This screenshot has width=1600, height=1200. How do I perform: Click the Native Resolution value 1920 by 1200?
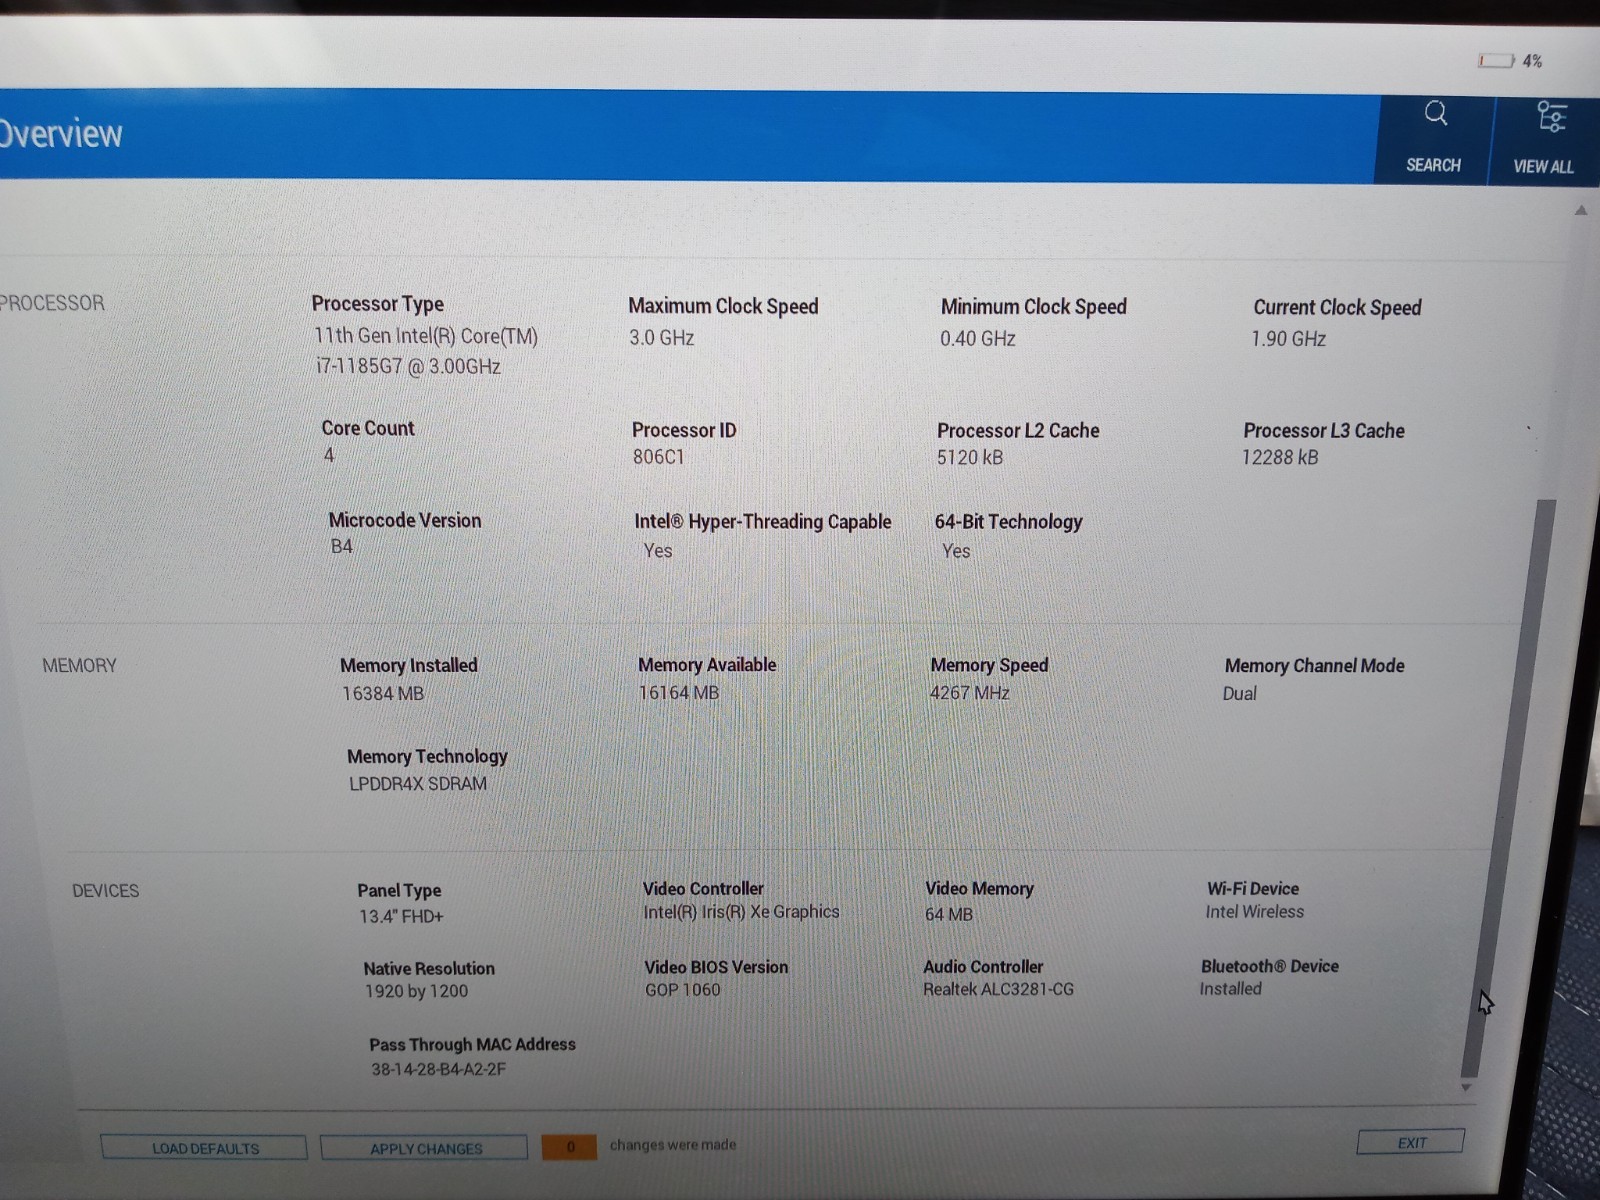pos(416,992)
